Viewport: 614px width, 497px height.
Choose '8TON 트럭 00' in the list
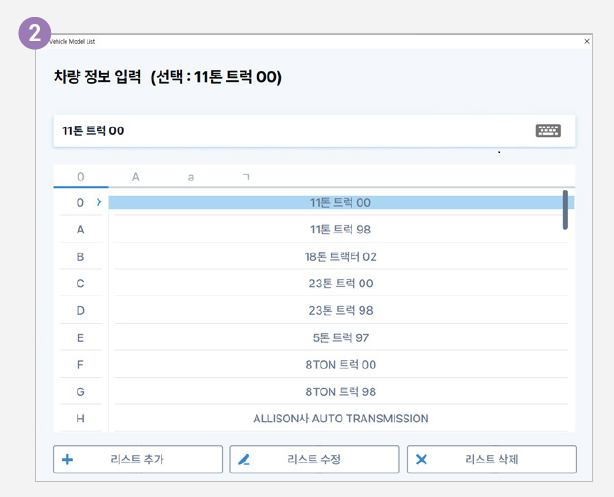[340, 364]
